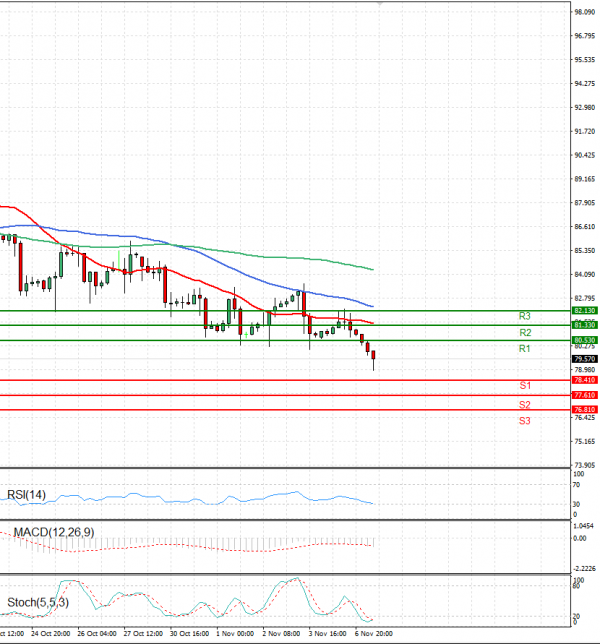Click the 73.905 price axis value

pos(584,465)
